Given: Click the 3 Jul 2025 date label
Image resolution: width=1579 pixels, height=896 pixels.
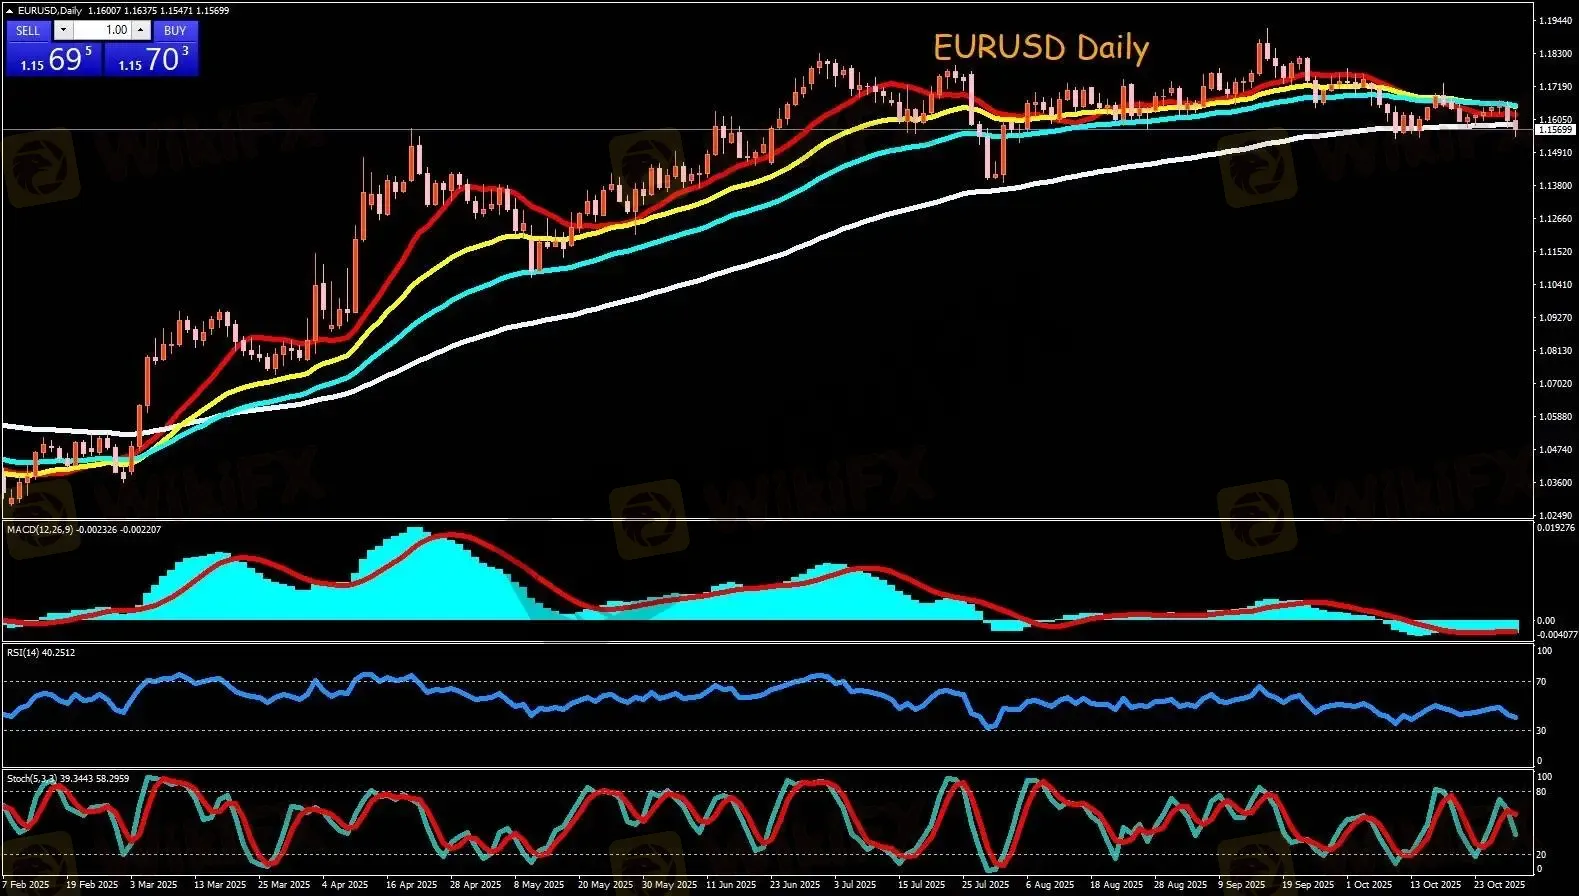Looking at the screenshot, I should tap(855, 885).
